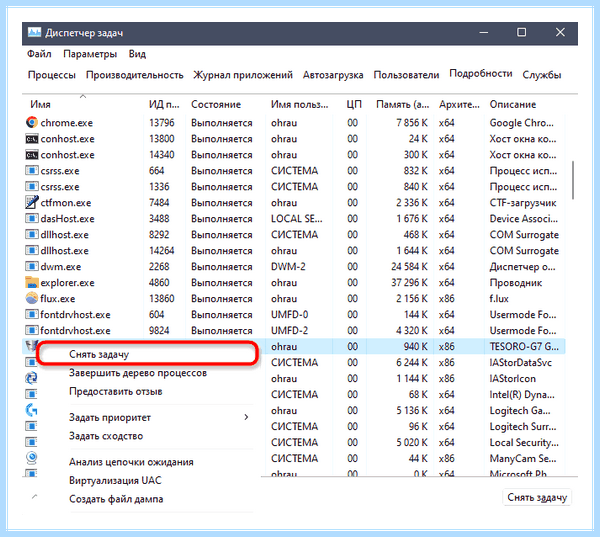Click the icon of fontdrvhost.exe PID 9824
Screen dimensions: 600x537
32,330
